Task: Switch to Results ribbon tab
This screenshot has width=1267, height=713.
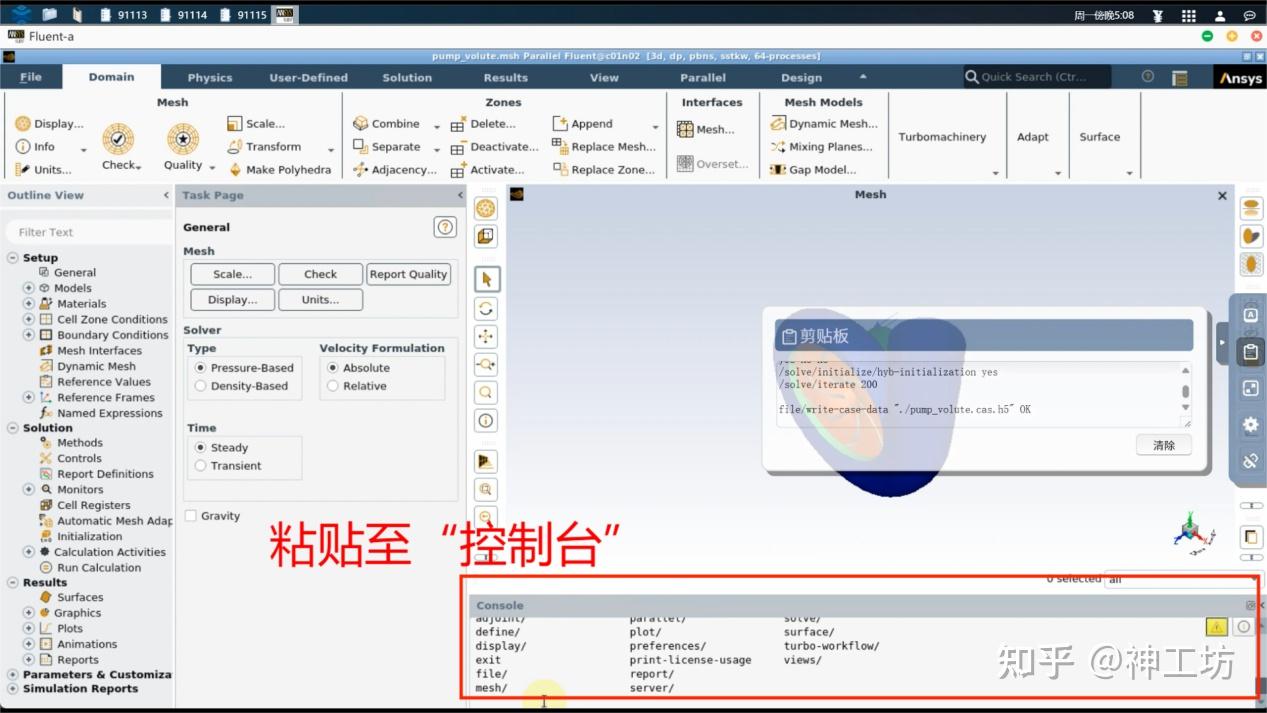Action: 506,77
